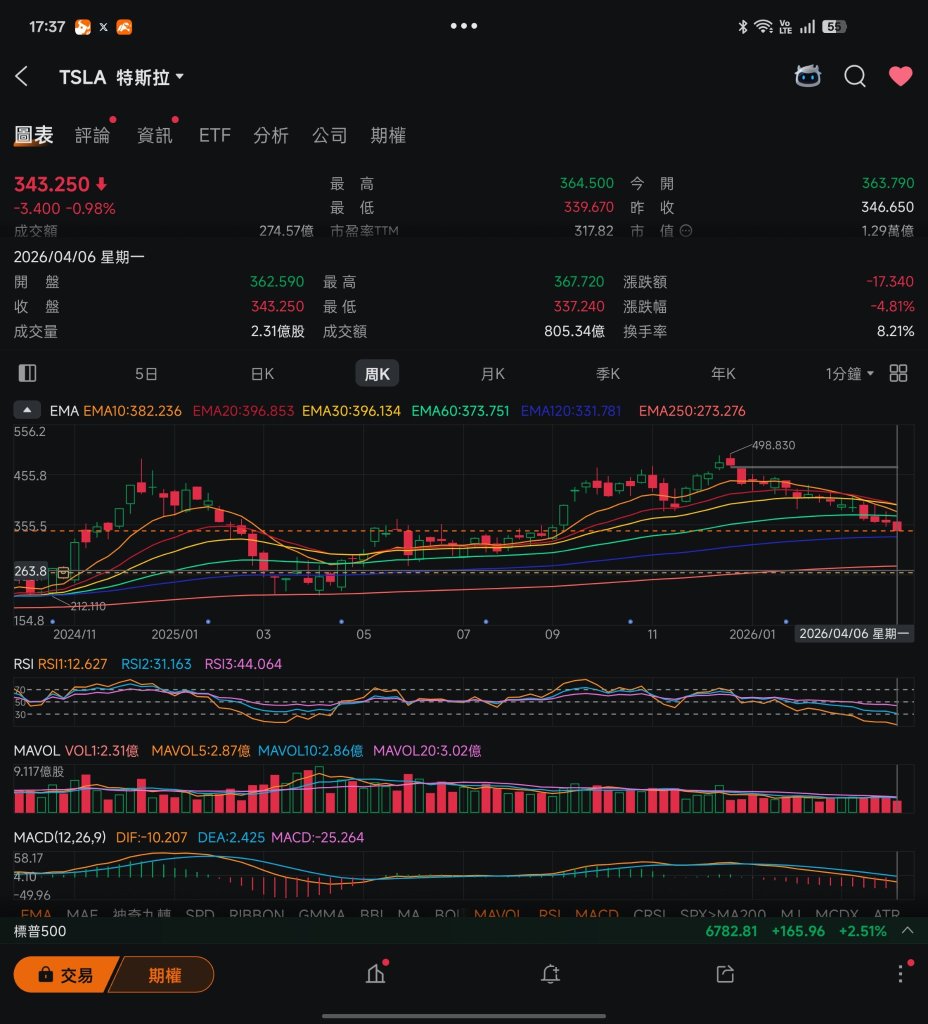Select the 月K chart period

coord(492,374)
